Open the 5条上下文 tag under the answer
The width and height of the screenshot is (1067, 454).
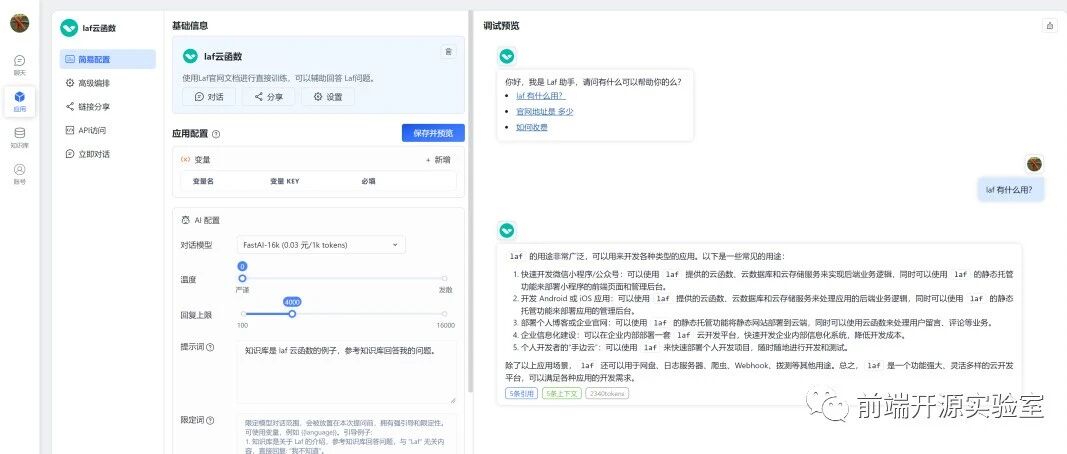tap(561, 393)
